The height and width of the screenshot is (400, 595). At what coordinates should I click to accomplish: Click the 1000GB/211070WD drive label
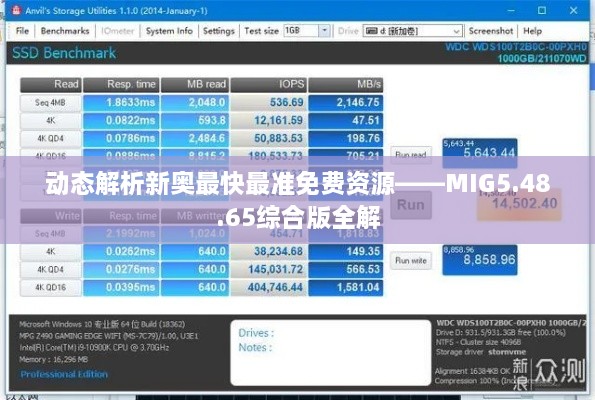tap(542, 59)
